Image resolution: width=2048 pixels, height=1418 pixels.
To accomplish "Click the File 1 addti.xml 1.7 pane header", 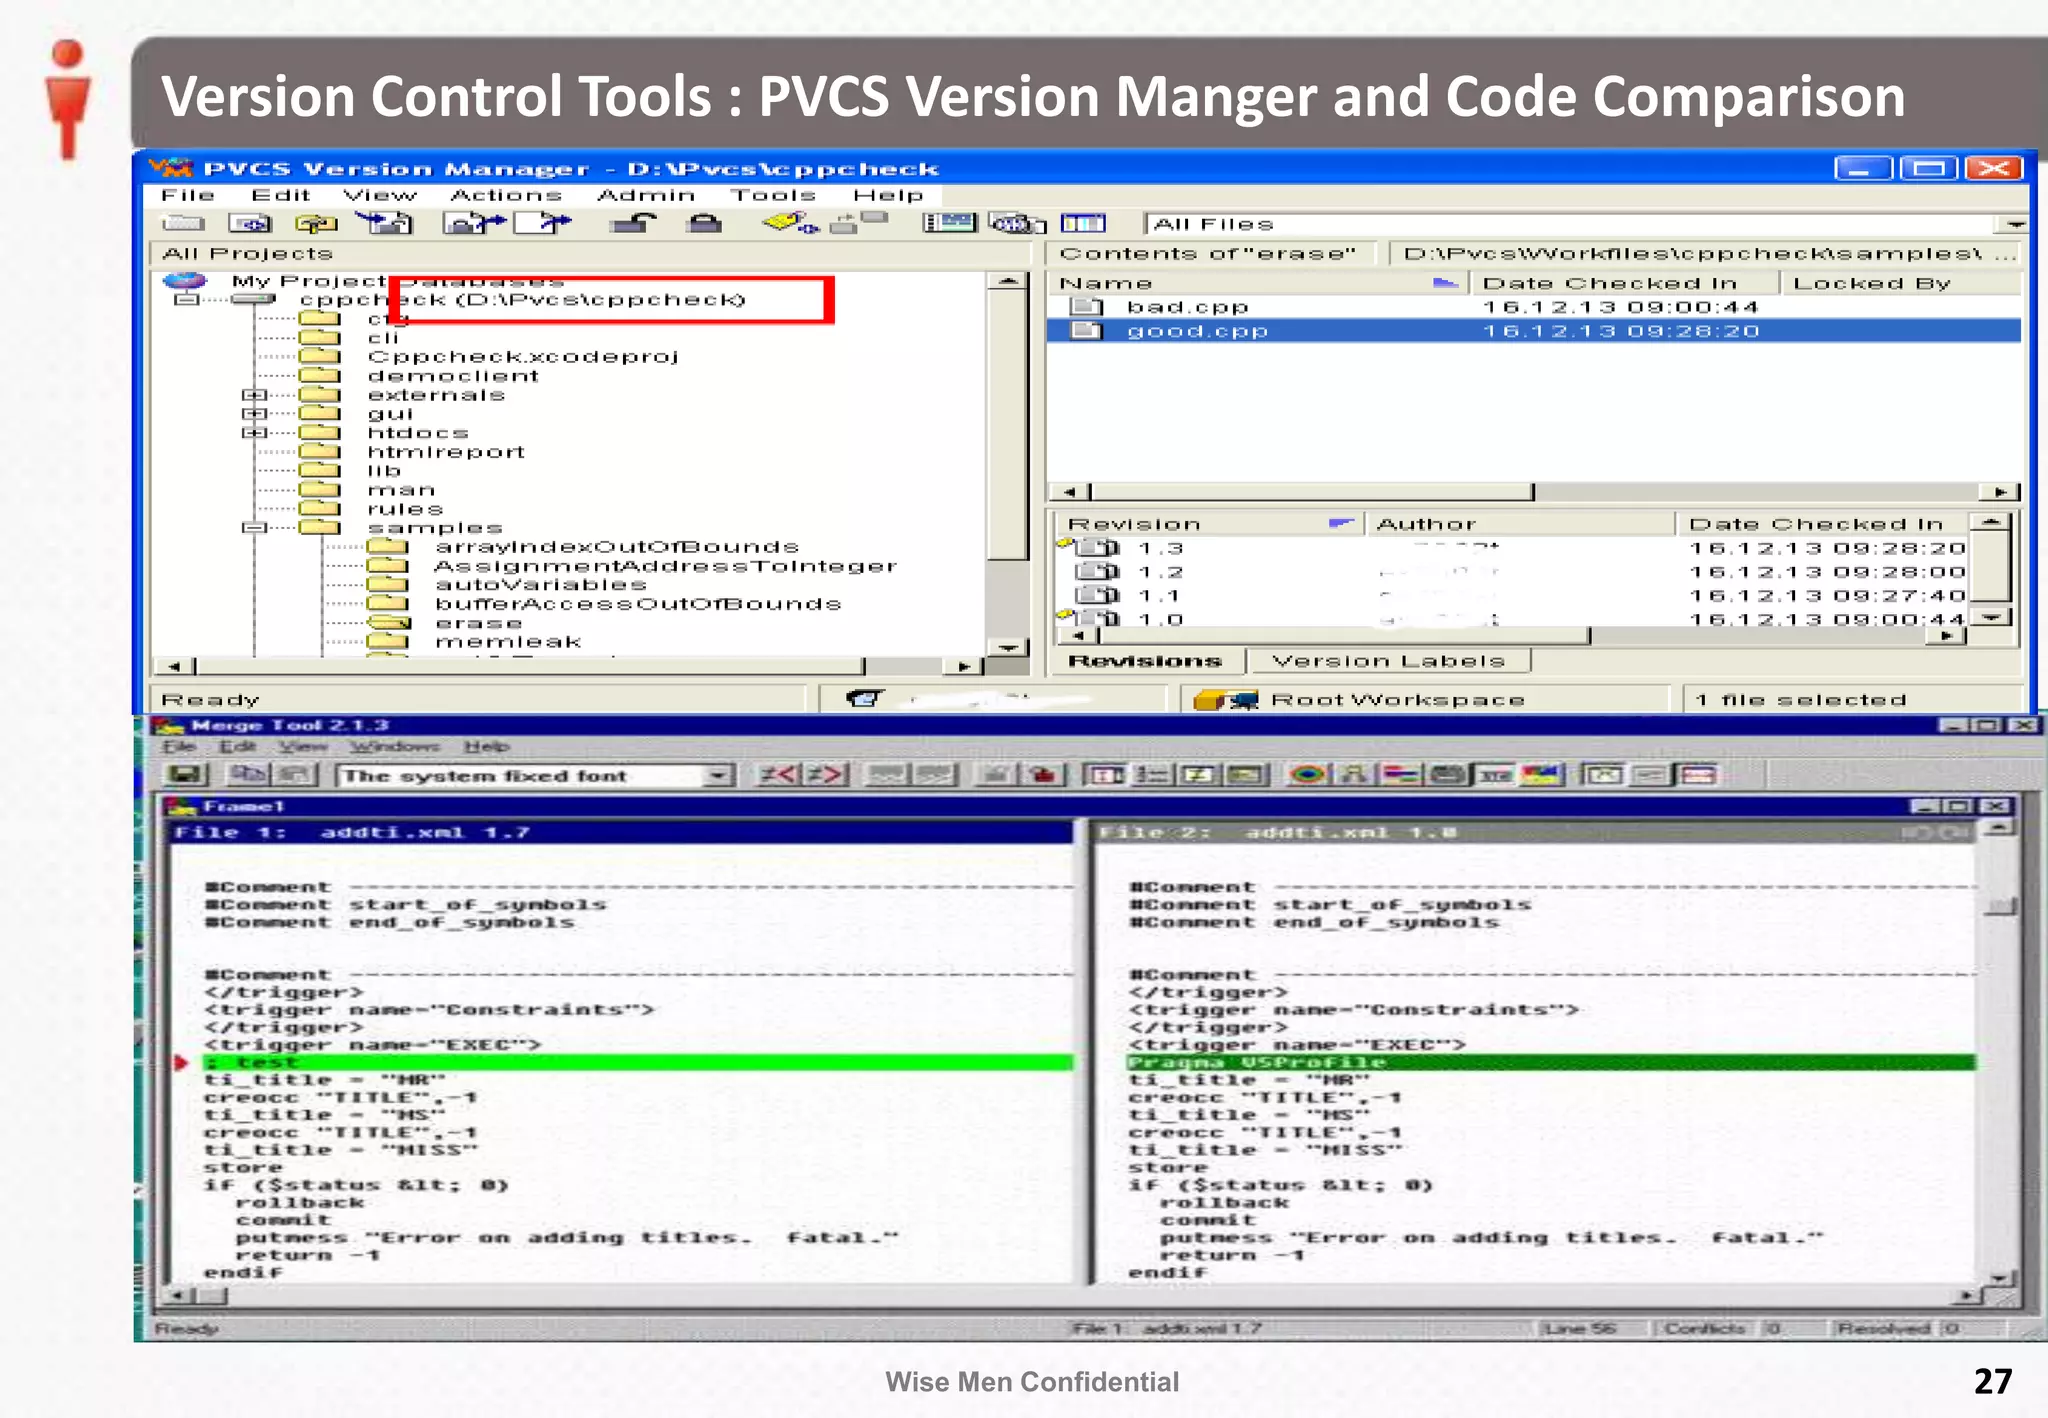I will 621,833.
